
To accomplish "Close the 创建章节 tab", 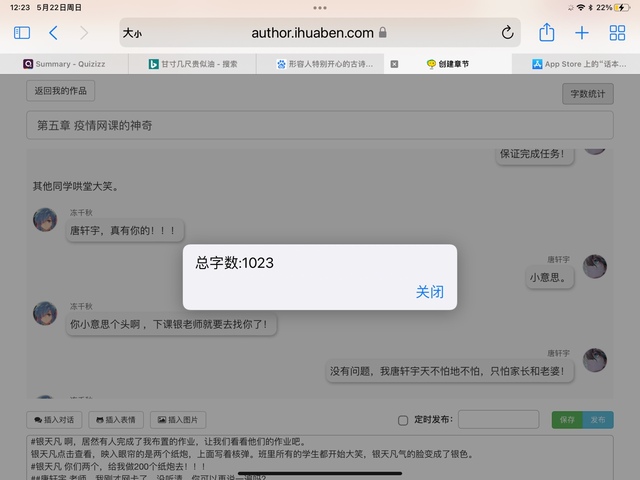I will (x=394, y=64).
